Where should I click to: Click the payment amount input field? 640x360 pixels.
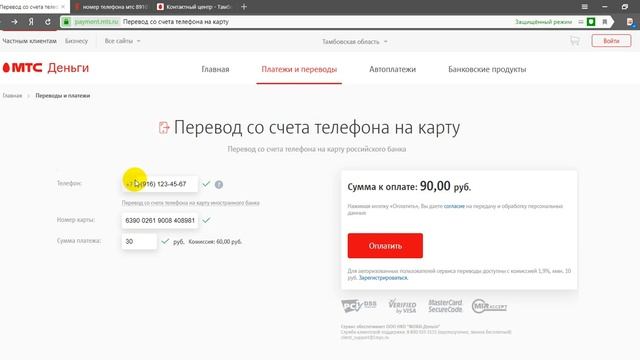coord(139,242)
